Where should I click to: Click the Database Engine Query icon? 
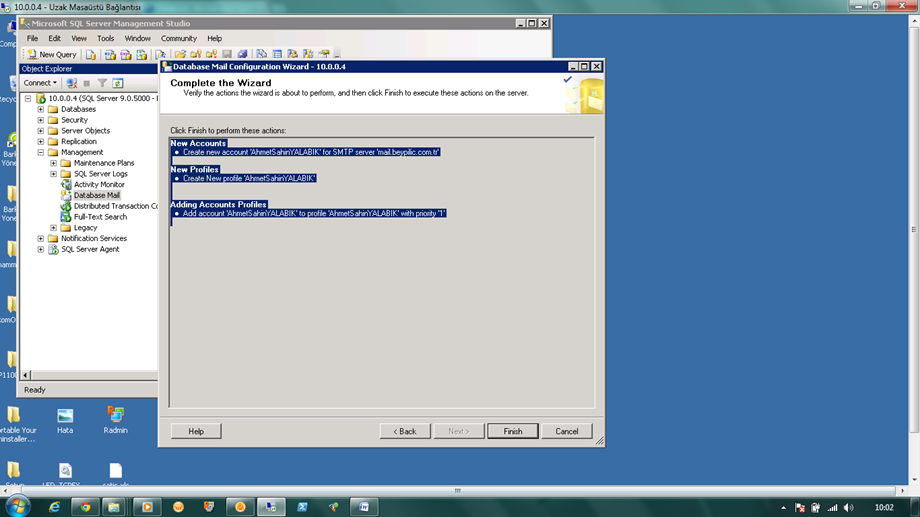(x=91, y=55)
